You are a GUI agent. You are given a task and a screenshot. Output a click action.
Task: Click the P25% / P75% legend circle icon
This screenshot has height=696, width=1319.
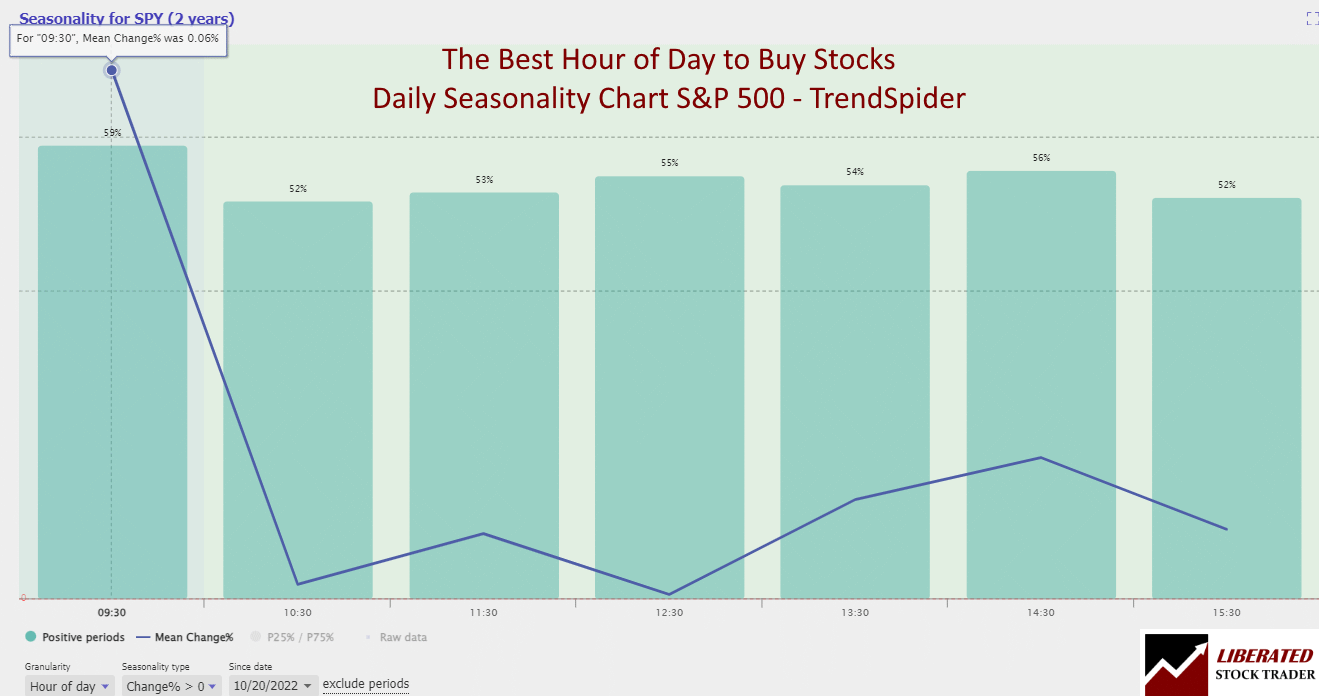coord(256,637)
